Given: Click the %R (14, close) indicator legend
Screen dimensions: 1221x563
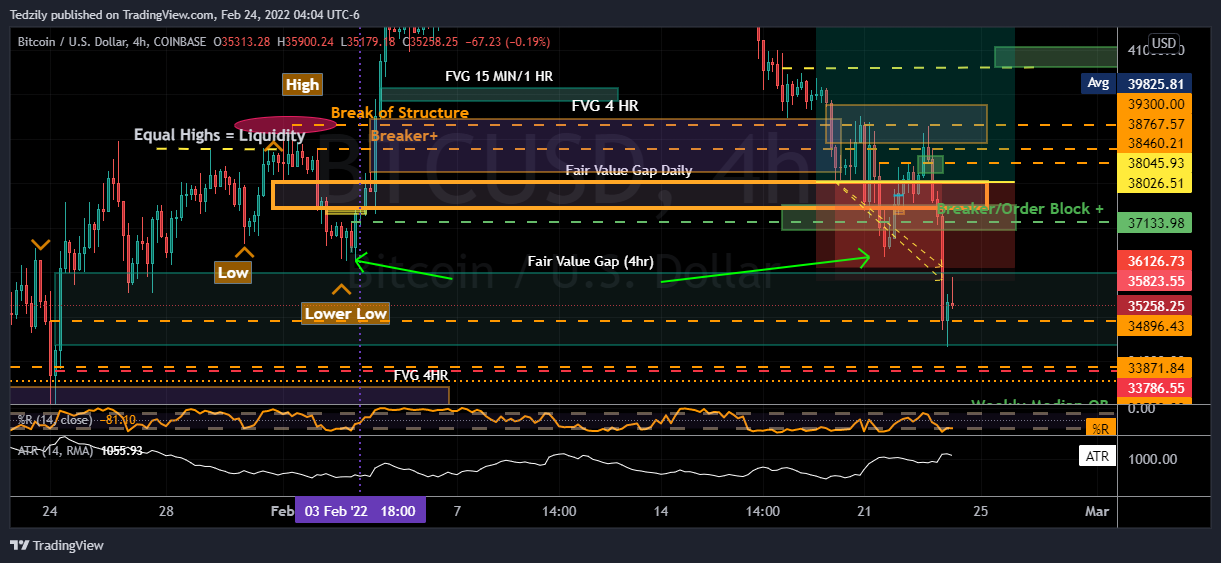Looking at the screenshot, I should point(57,419).
